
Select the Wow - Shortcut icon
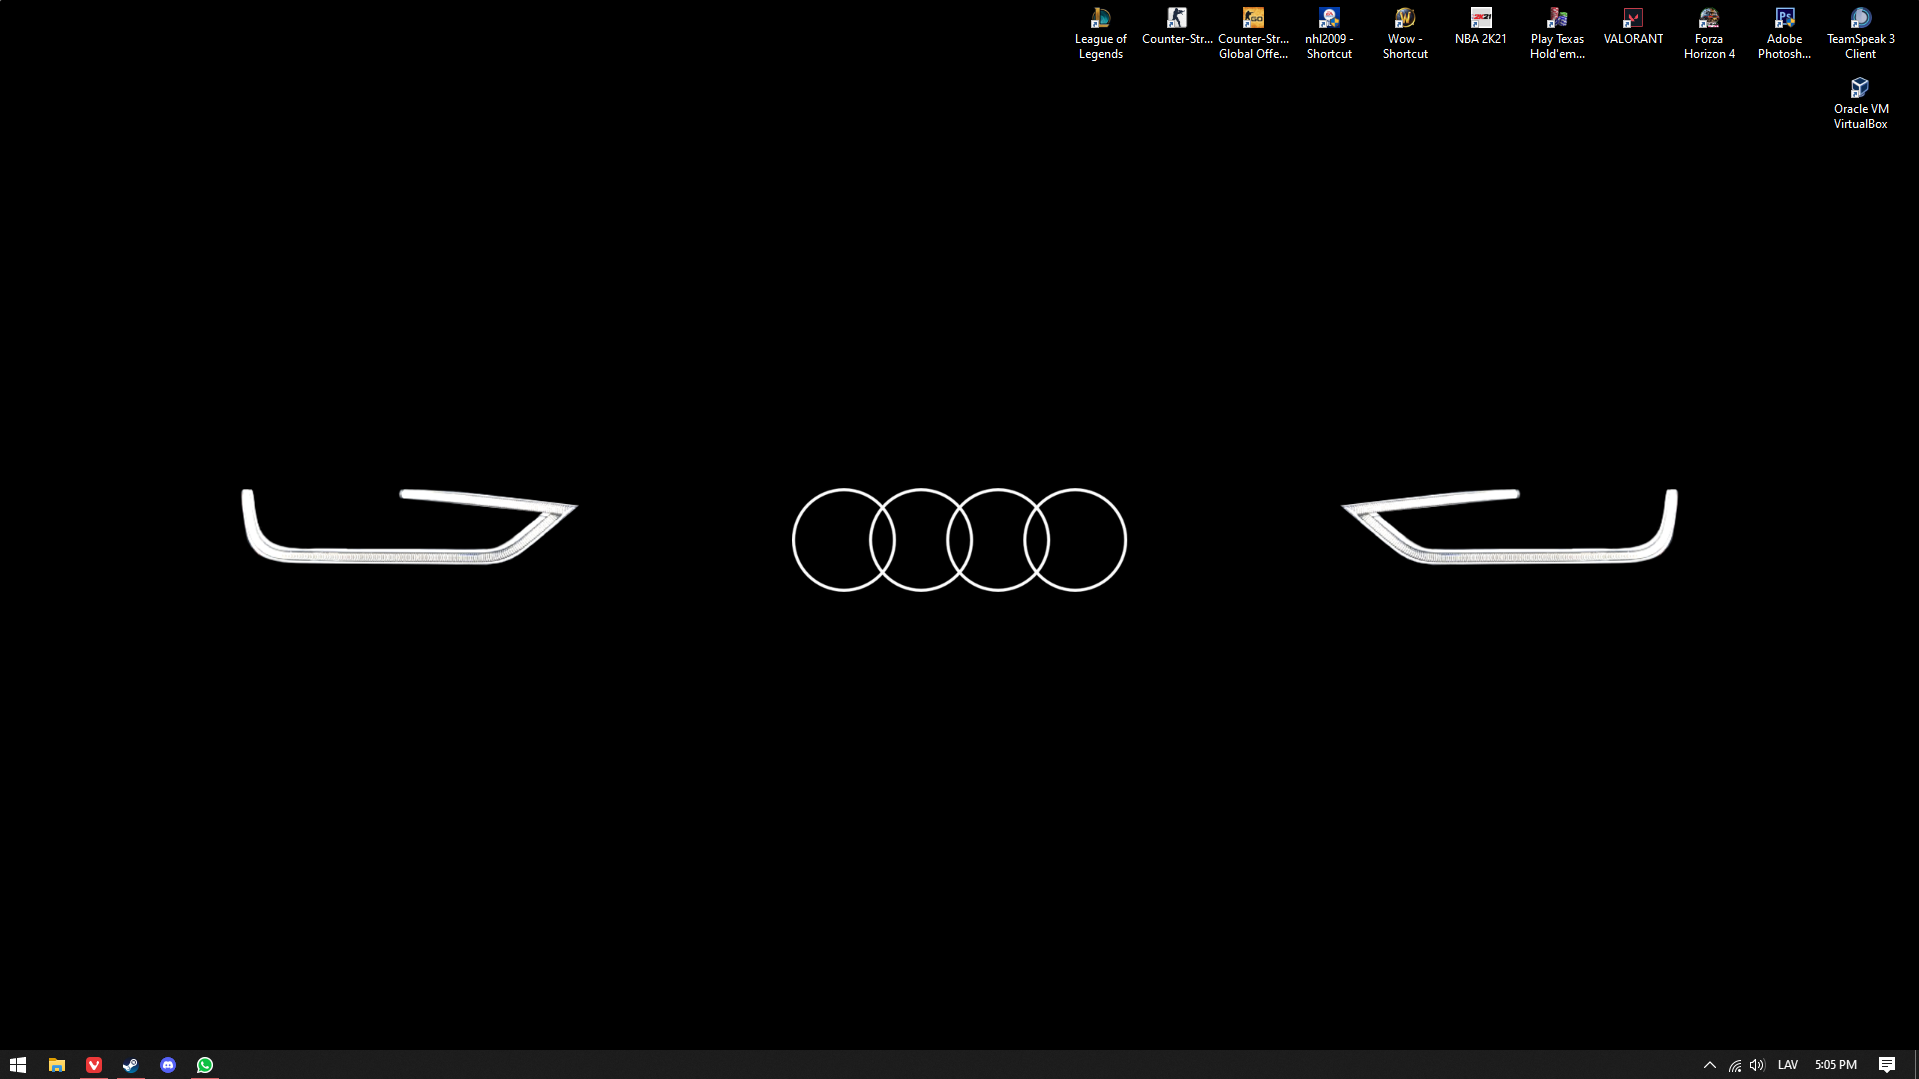point(1404,33)
